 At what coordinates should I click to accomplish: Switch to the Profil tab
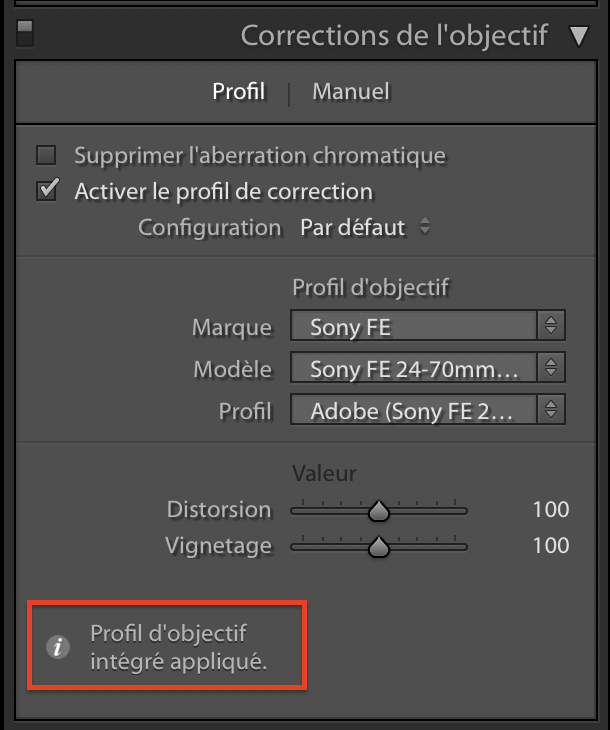point(239,92)
